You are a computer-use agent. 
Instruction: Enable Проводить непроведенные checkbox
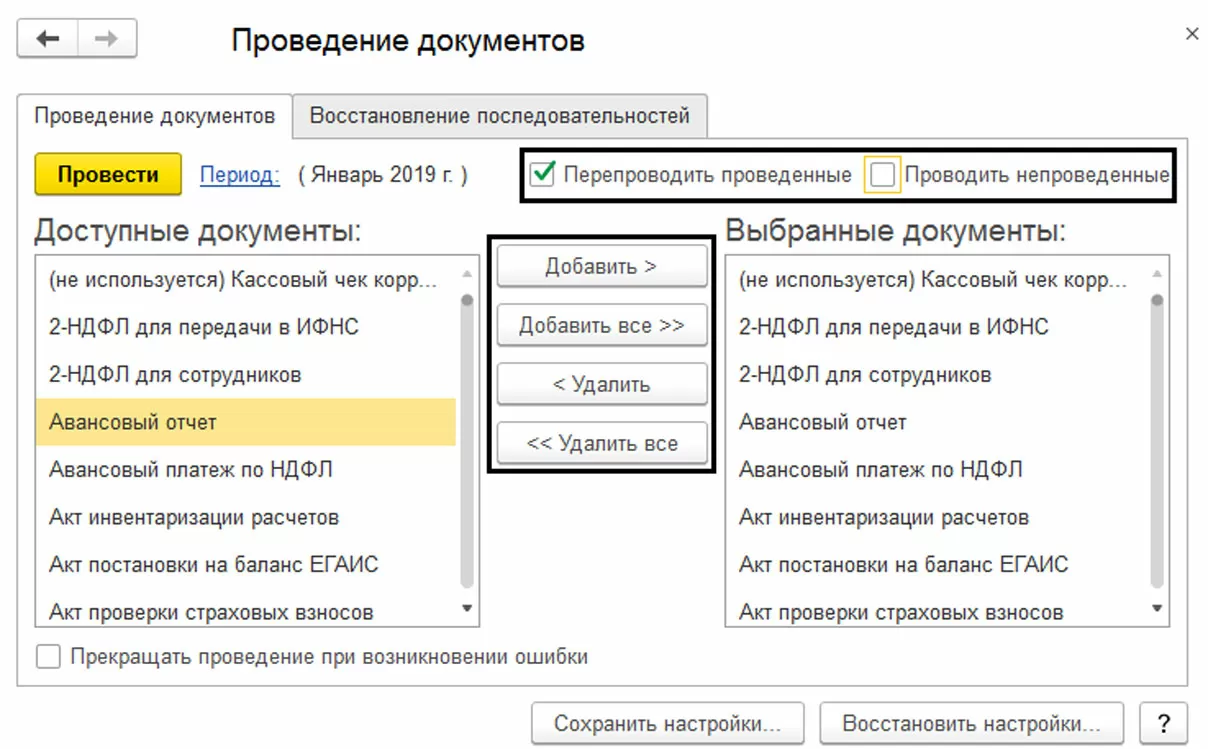pos(882,175)
